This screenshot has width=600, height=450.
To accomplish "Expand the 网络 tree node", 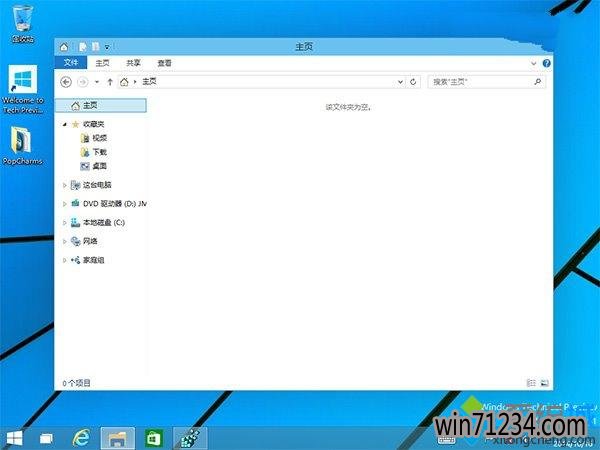I will [x=64, y=241].
